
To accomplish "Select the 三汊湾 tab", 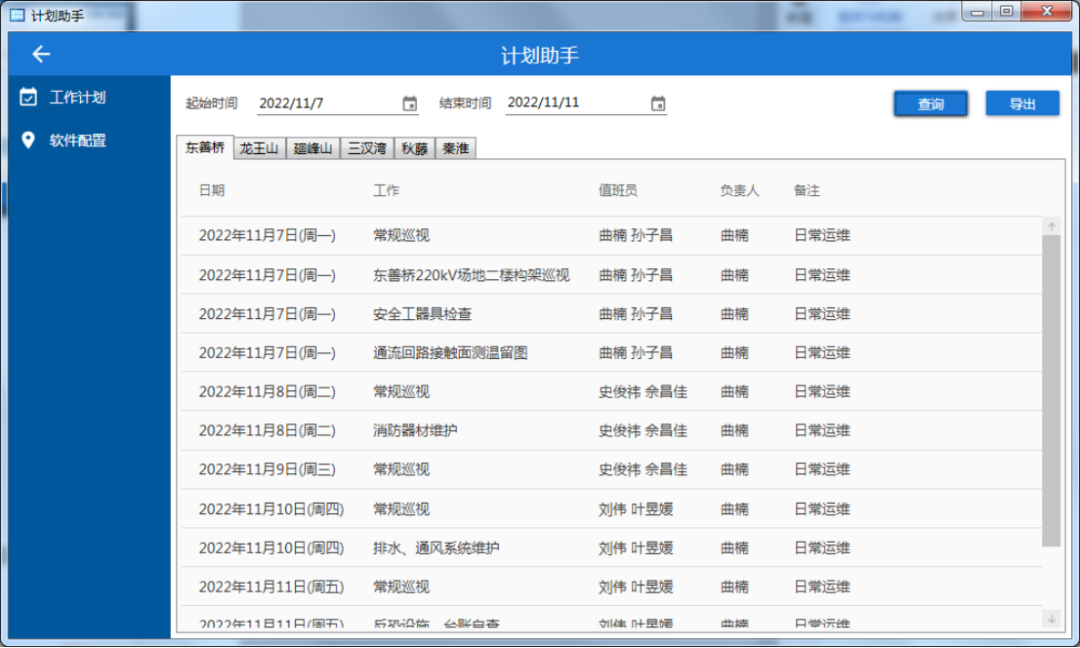I will [x=367, y=149].
